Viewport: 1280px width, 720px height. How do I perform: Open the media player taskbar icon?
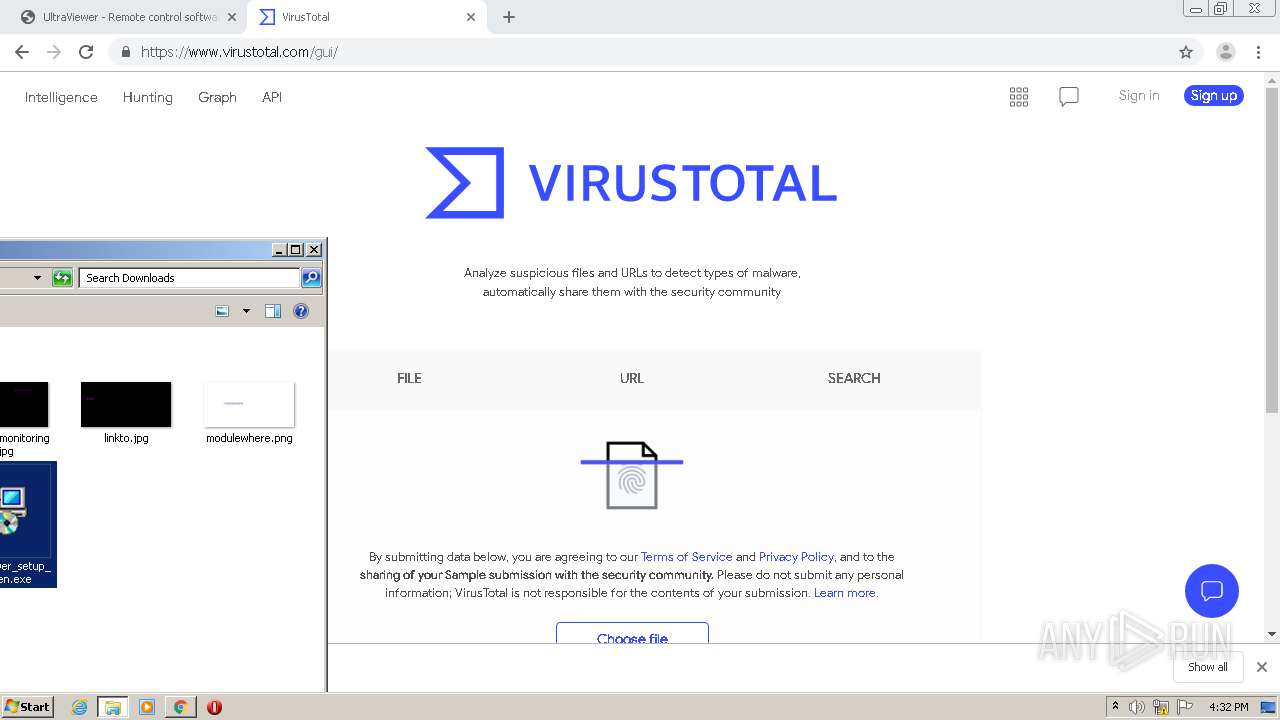(x=147, y=707)
